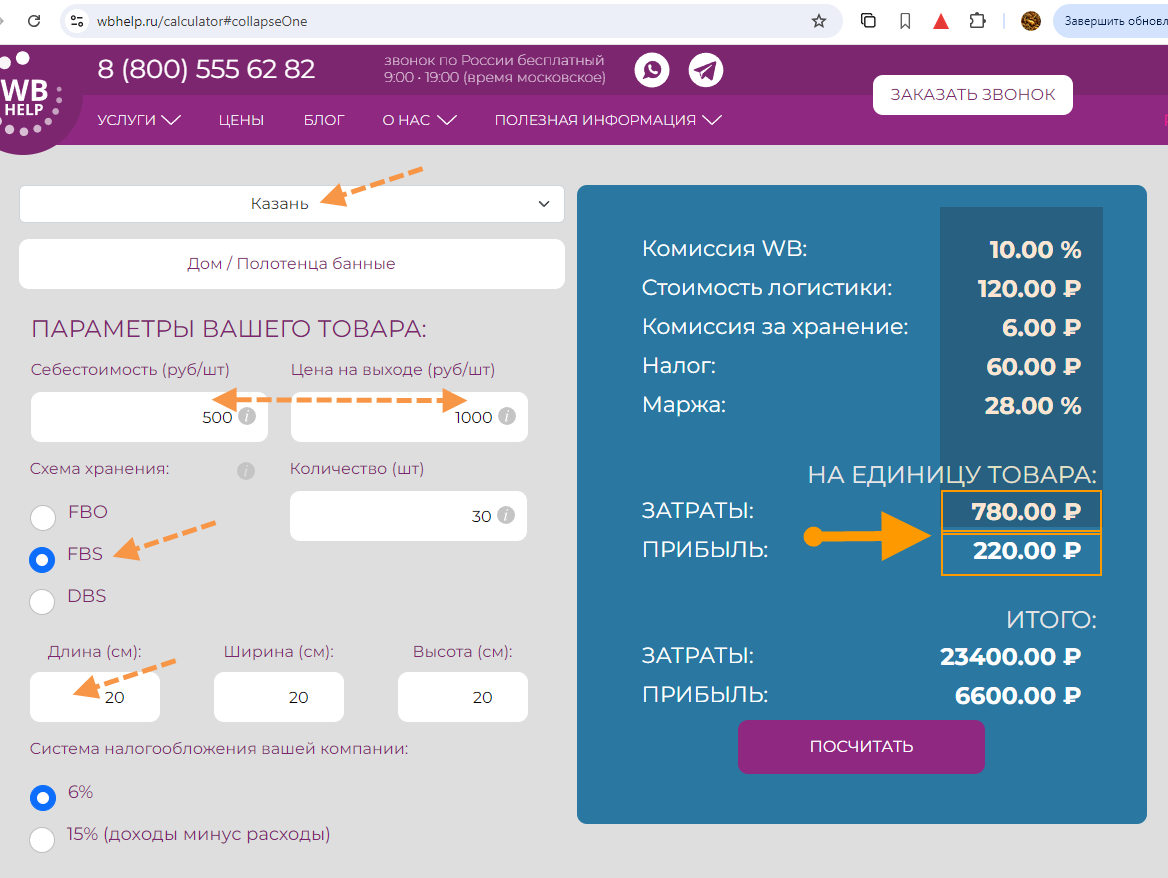Click the browser address bar URL
Image resolution: width=1168 pixels, height=878 pixels.
(202, 21)
